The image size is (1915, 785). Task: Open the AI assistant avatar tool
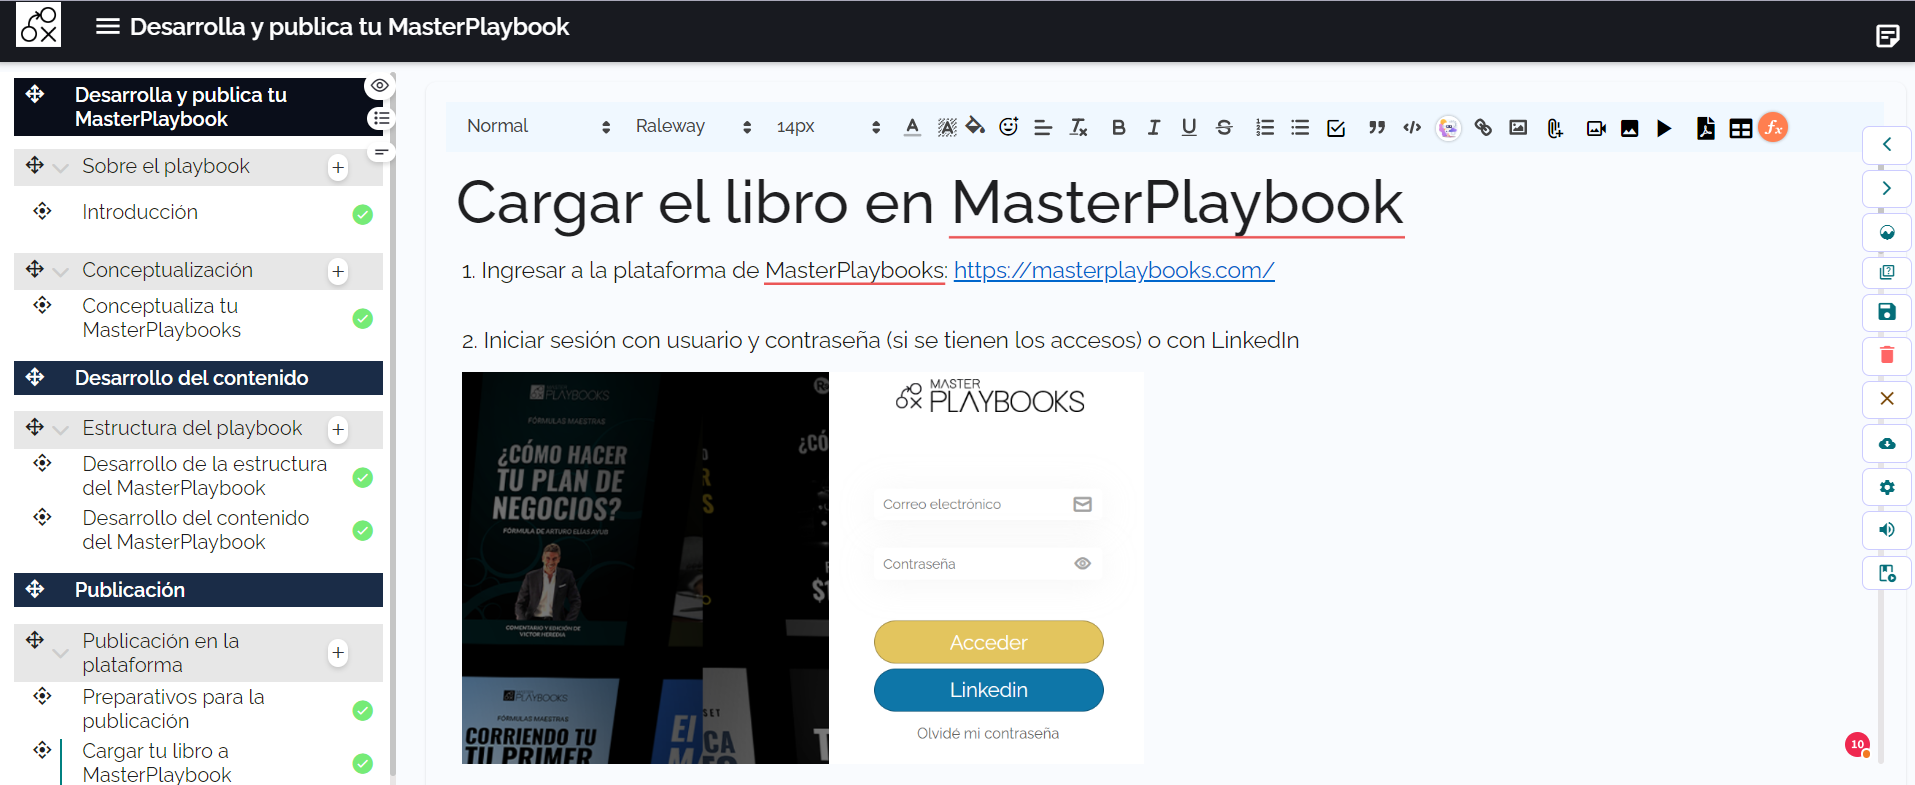[1448, 128]
